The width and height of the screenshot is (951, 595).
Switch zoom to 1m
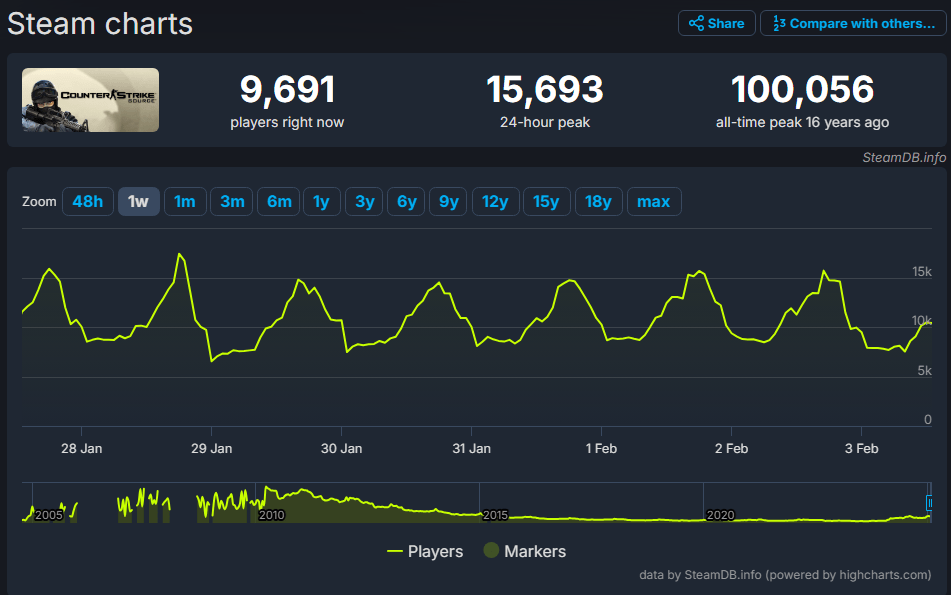coord(185,201)
